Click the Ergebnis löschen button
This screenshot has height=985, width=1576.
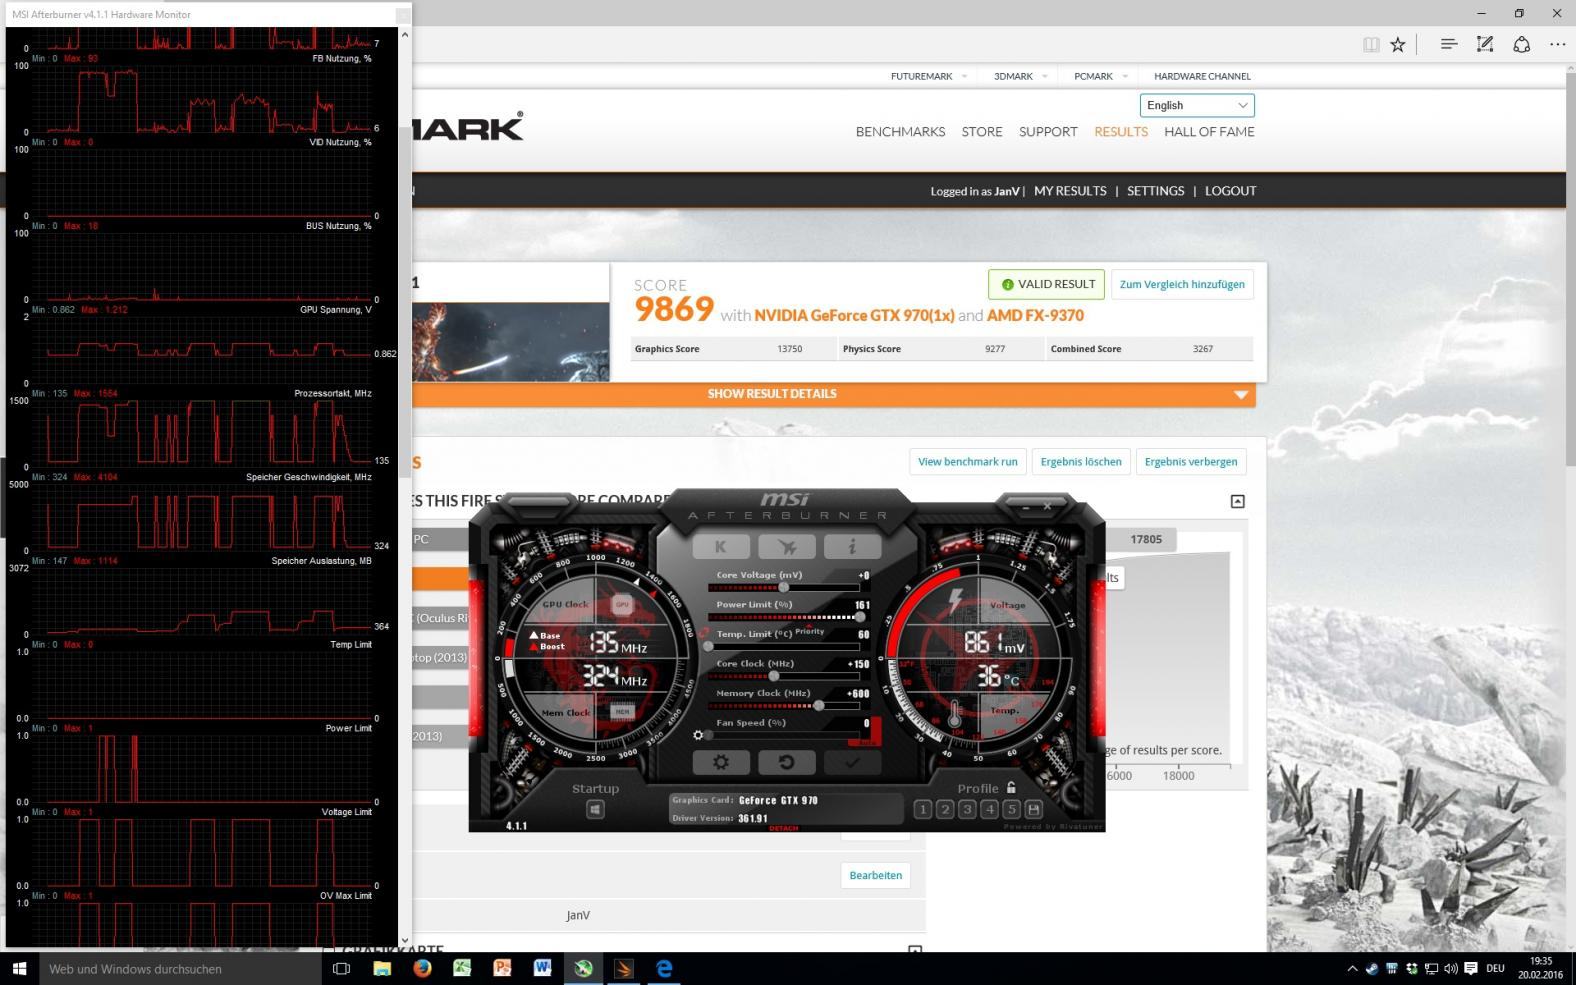tap(1081, 462)
